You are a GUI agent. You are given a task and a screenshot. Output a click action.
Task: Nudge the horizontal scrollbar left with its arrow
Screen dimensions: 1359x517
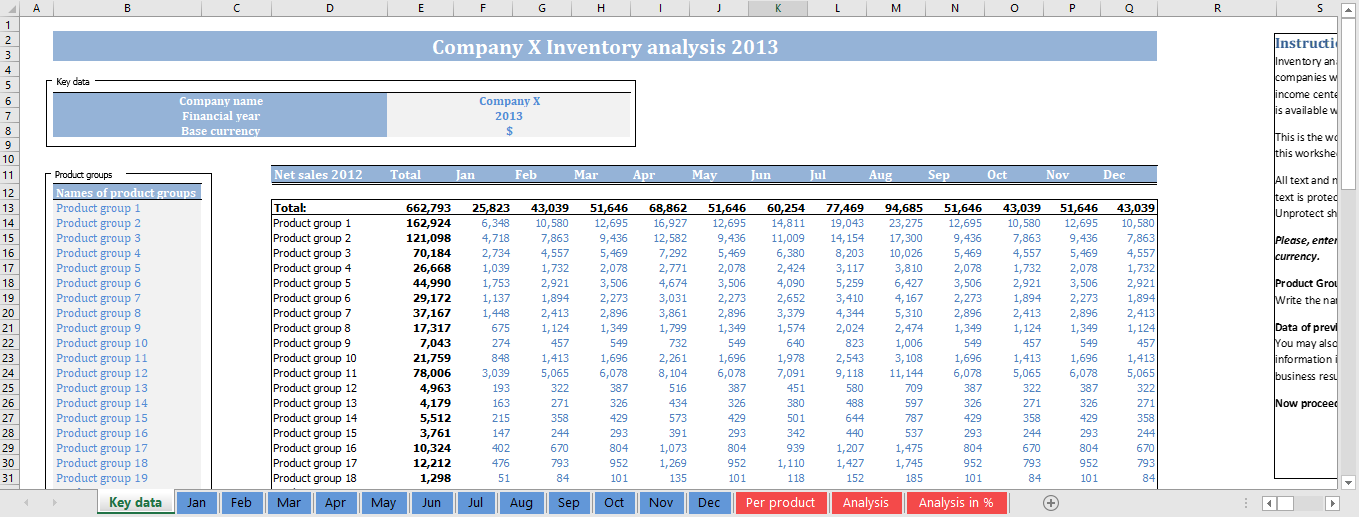[1268, 503]
